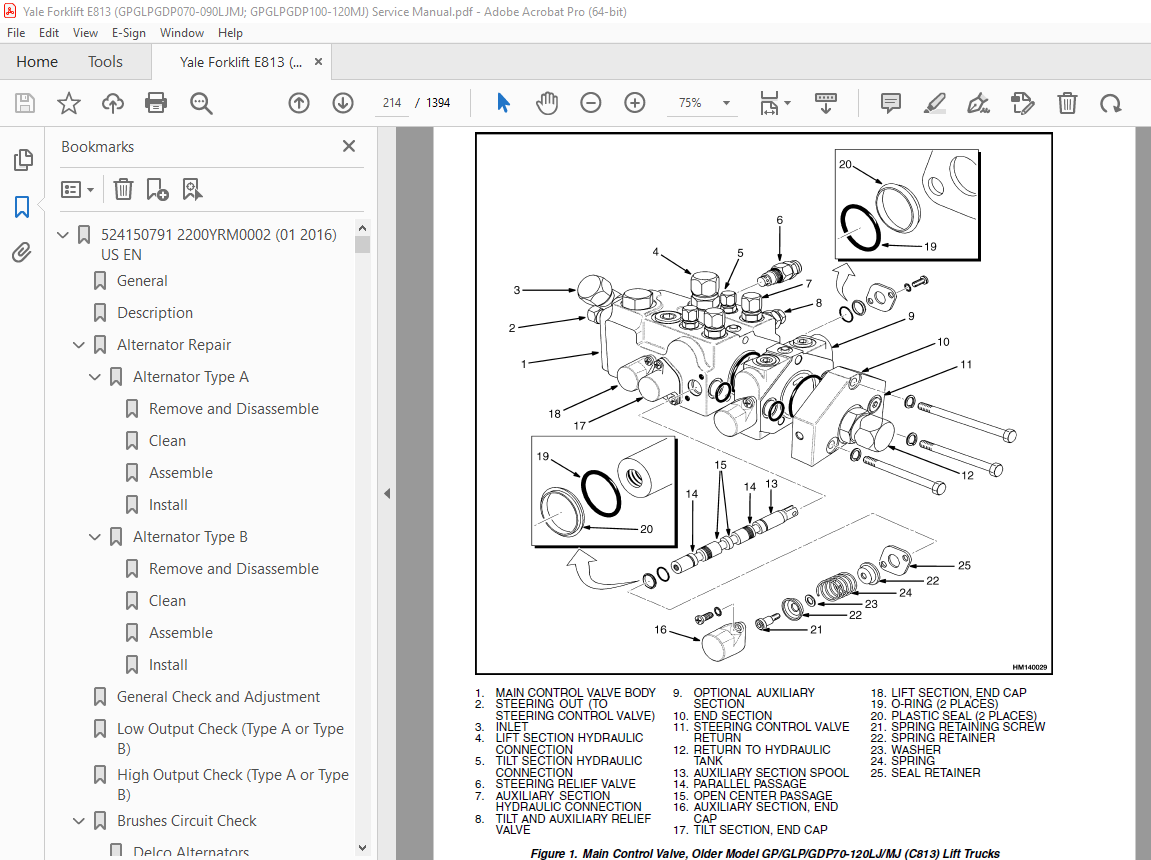Select the arrow Selection tool
Screen dimensions: 1151x860
click(x=503, y=103)
